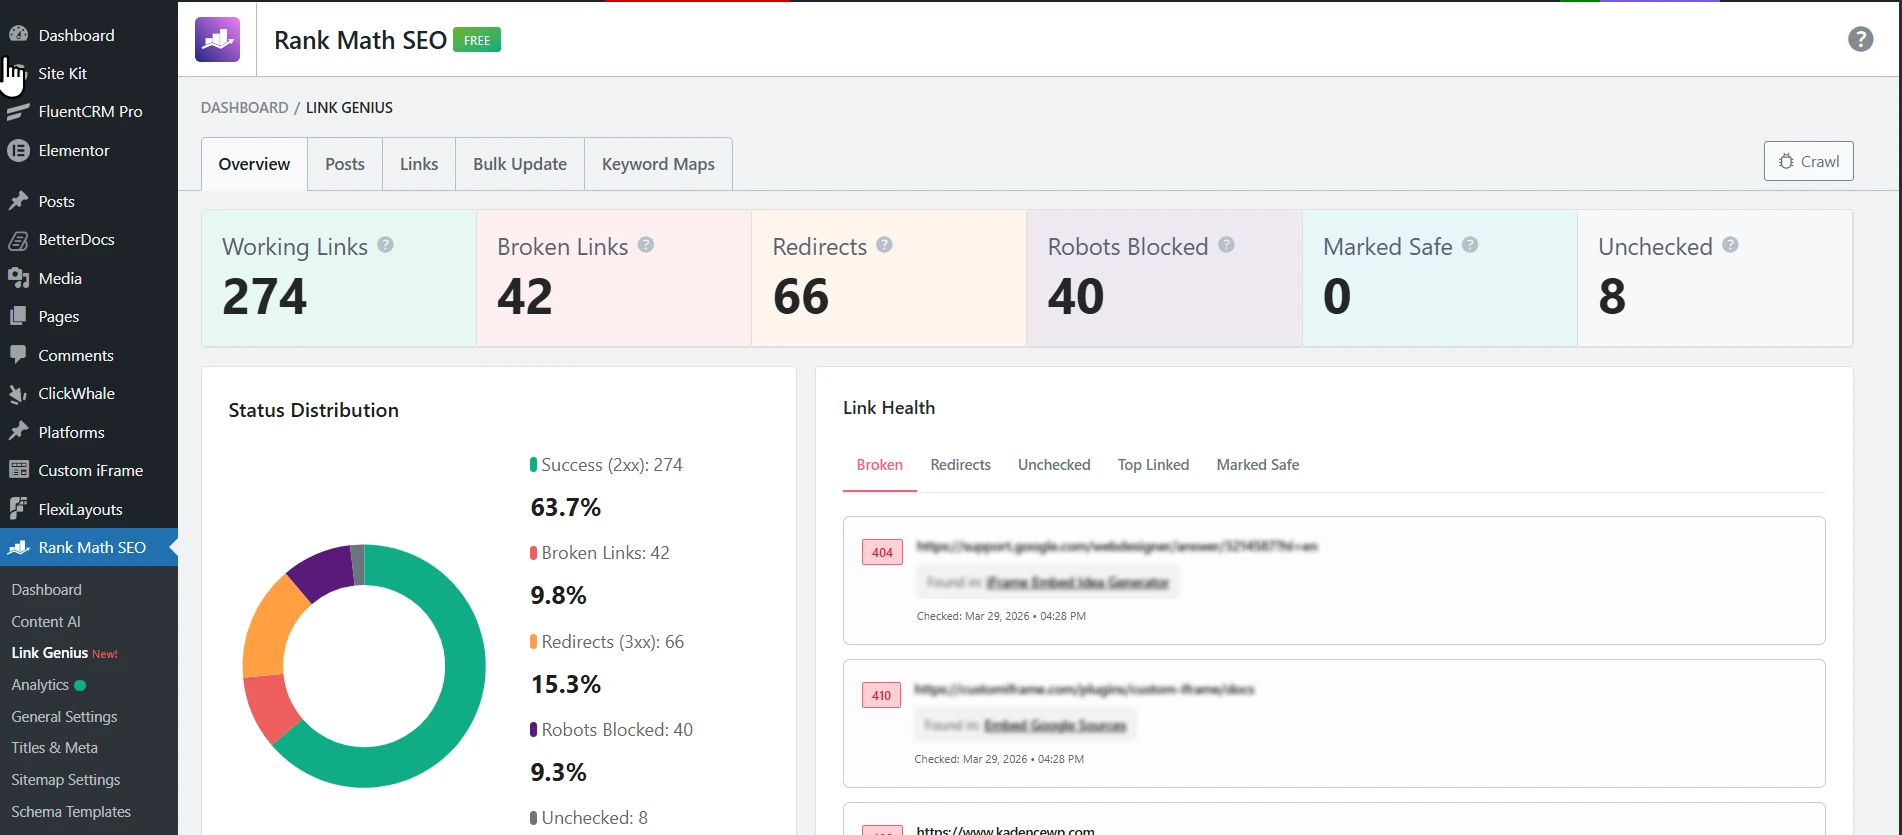This screenshot has height=835, width=1902.
Task: Select the Marked Safe link health tab
Action: point(1258,465)
